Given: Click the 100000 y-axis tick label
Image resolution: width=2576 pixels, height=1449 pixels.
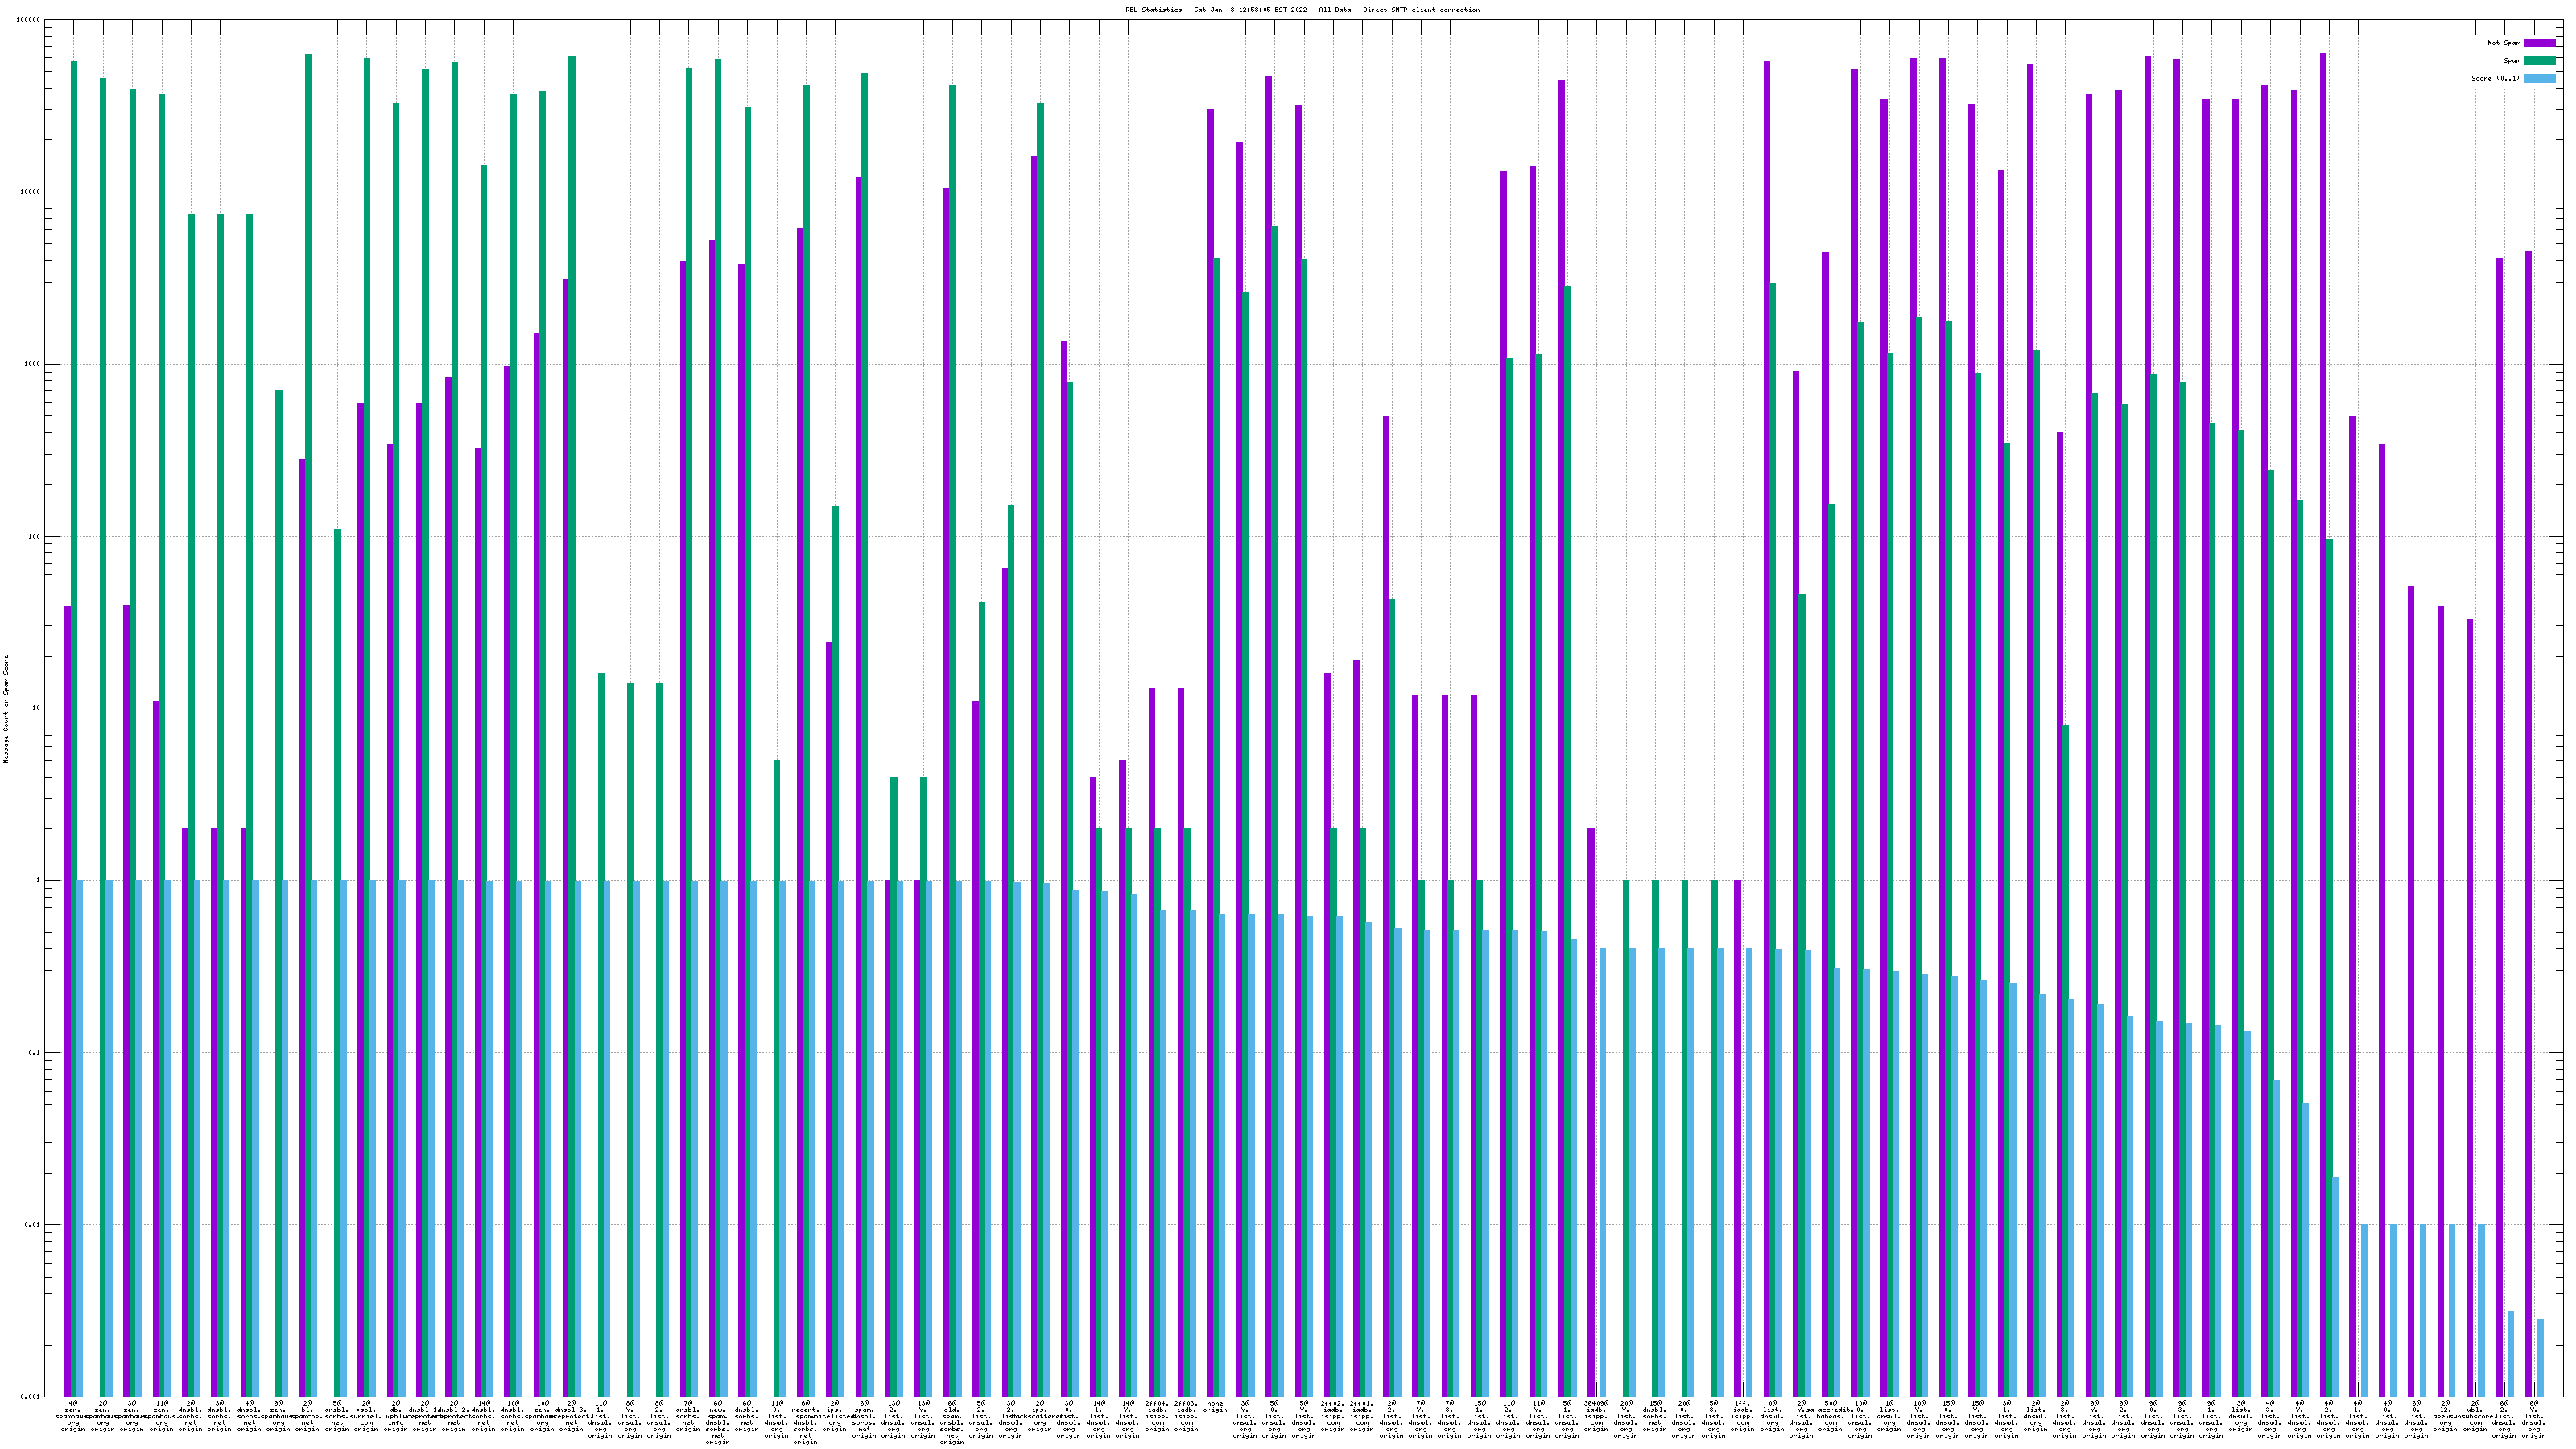Looking at the screenshot, I should (x=29, y=20).
